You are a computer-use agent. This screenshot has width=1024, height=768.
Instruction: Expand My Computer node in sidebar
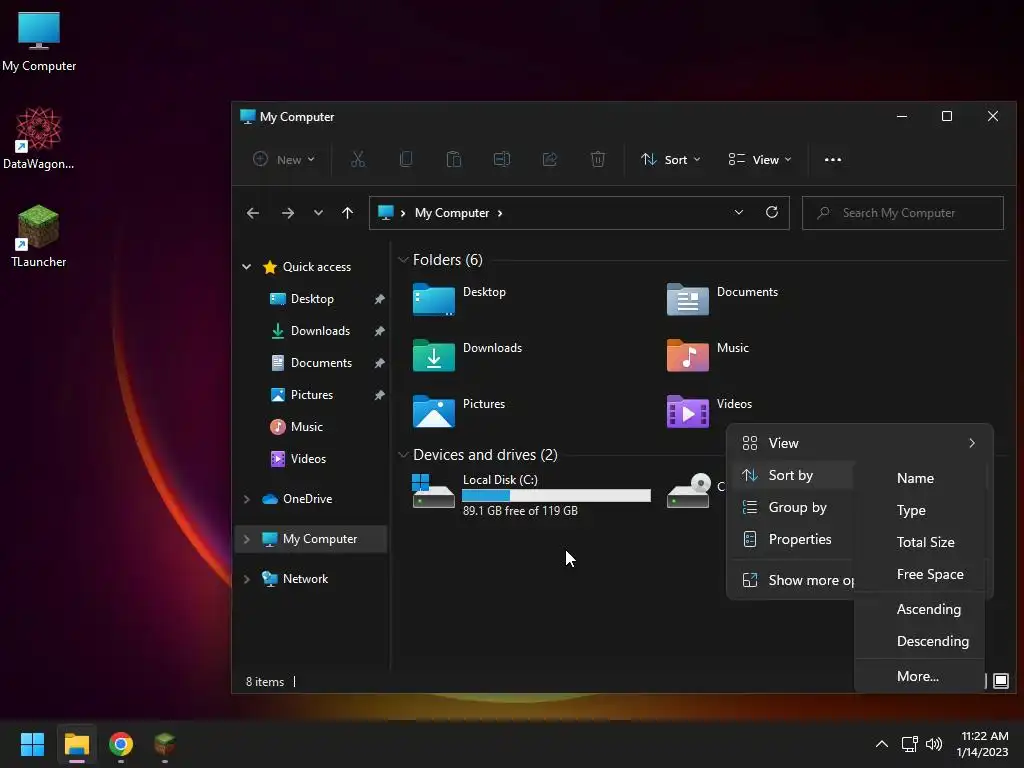[x=246, y=539]
